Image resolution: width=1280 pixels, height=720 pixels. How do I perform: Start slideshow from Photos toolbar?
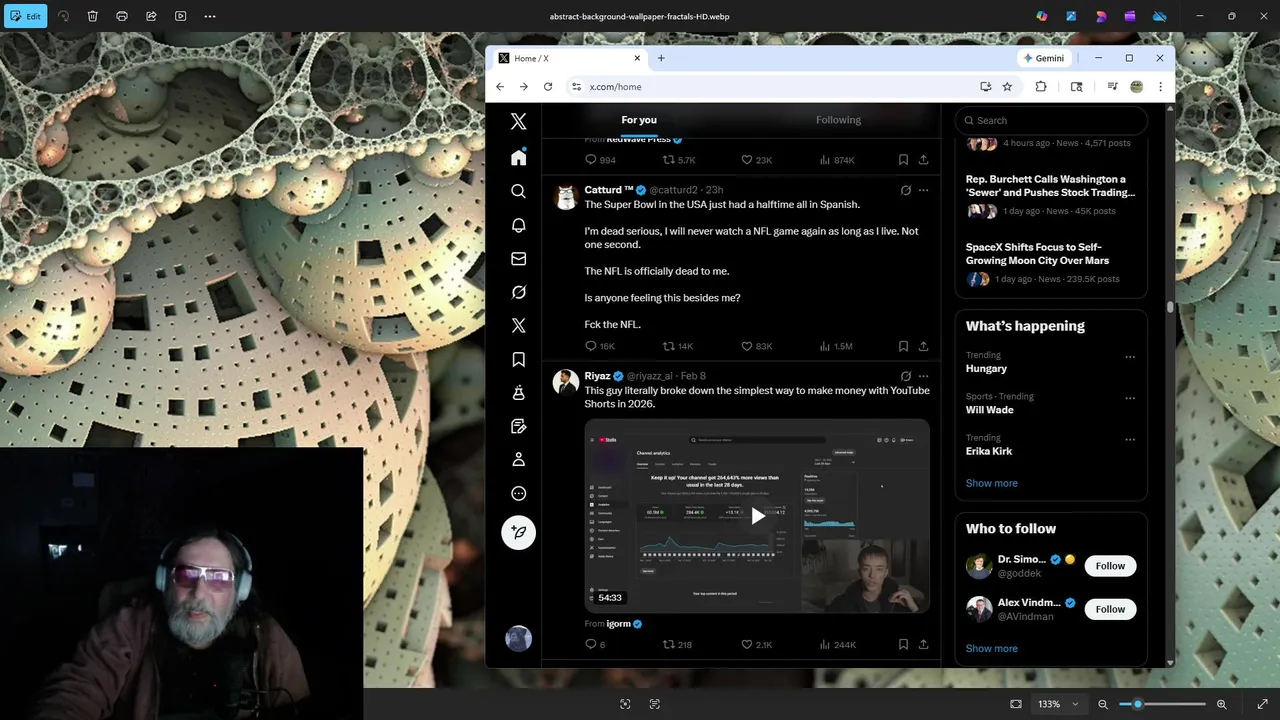click(x=181, y=16)
